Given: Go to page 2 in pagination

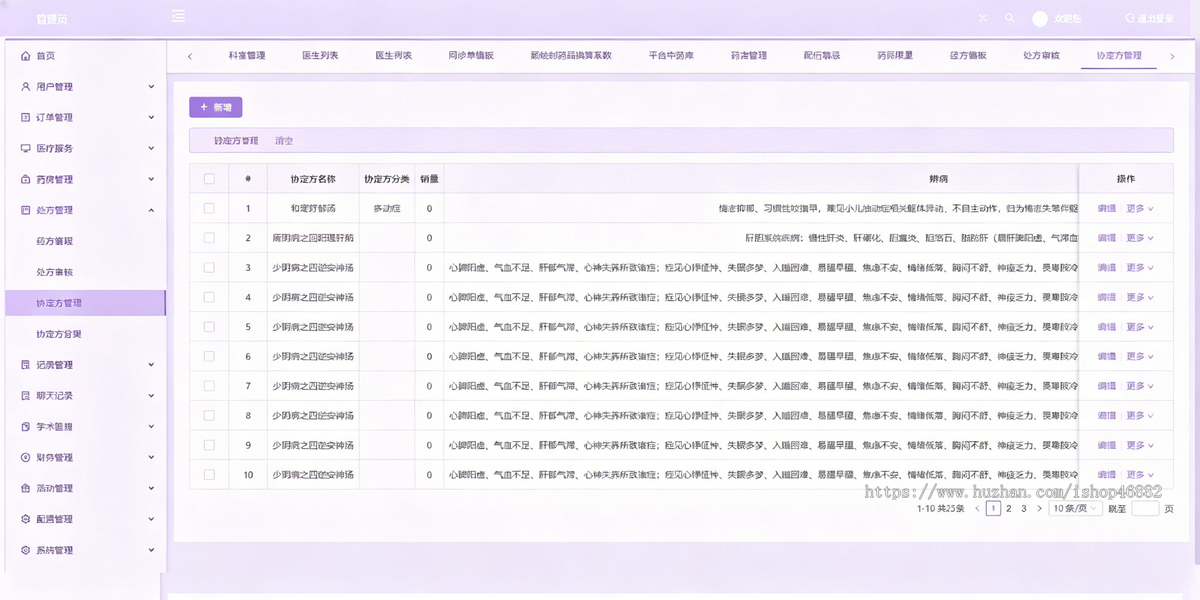Looking at the screenshot, I should 1009,509.
